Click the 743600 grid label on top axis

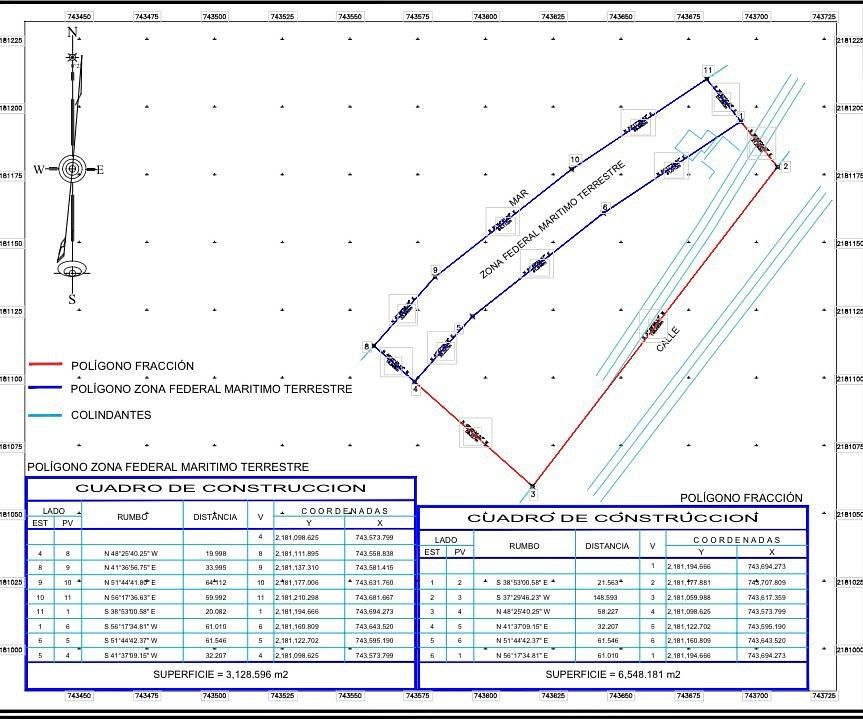[x=485, y=17]
